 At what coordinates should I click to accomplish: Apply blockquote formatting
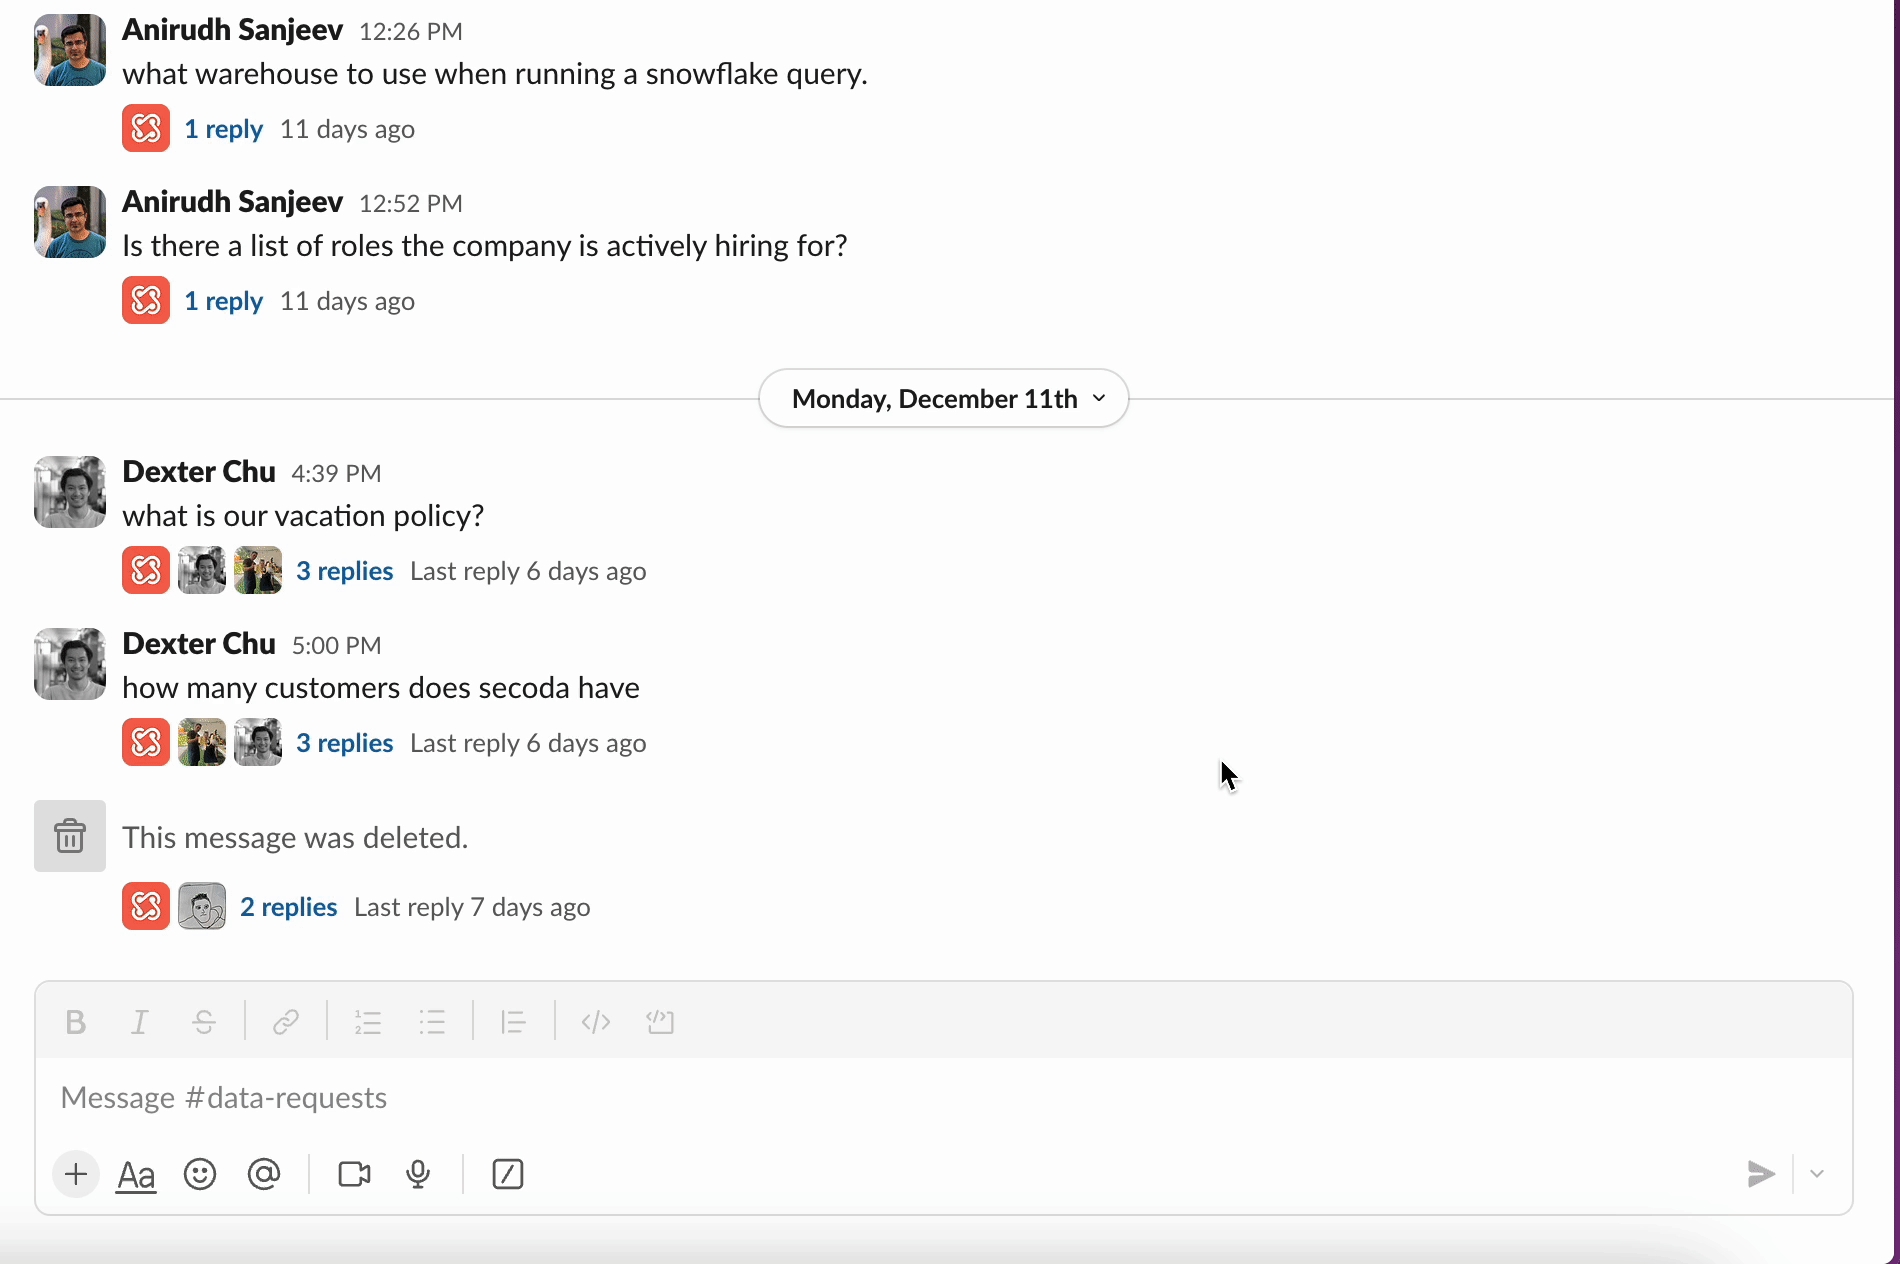click(x=514, y=1022)
